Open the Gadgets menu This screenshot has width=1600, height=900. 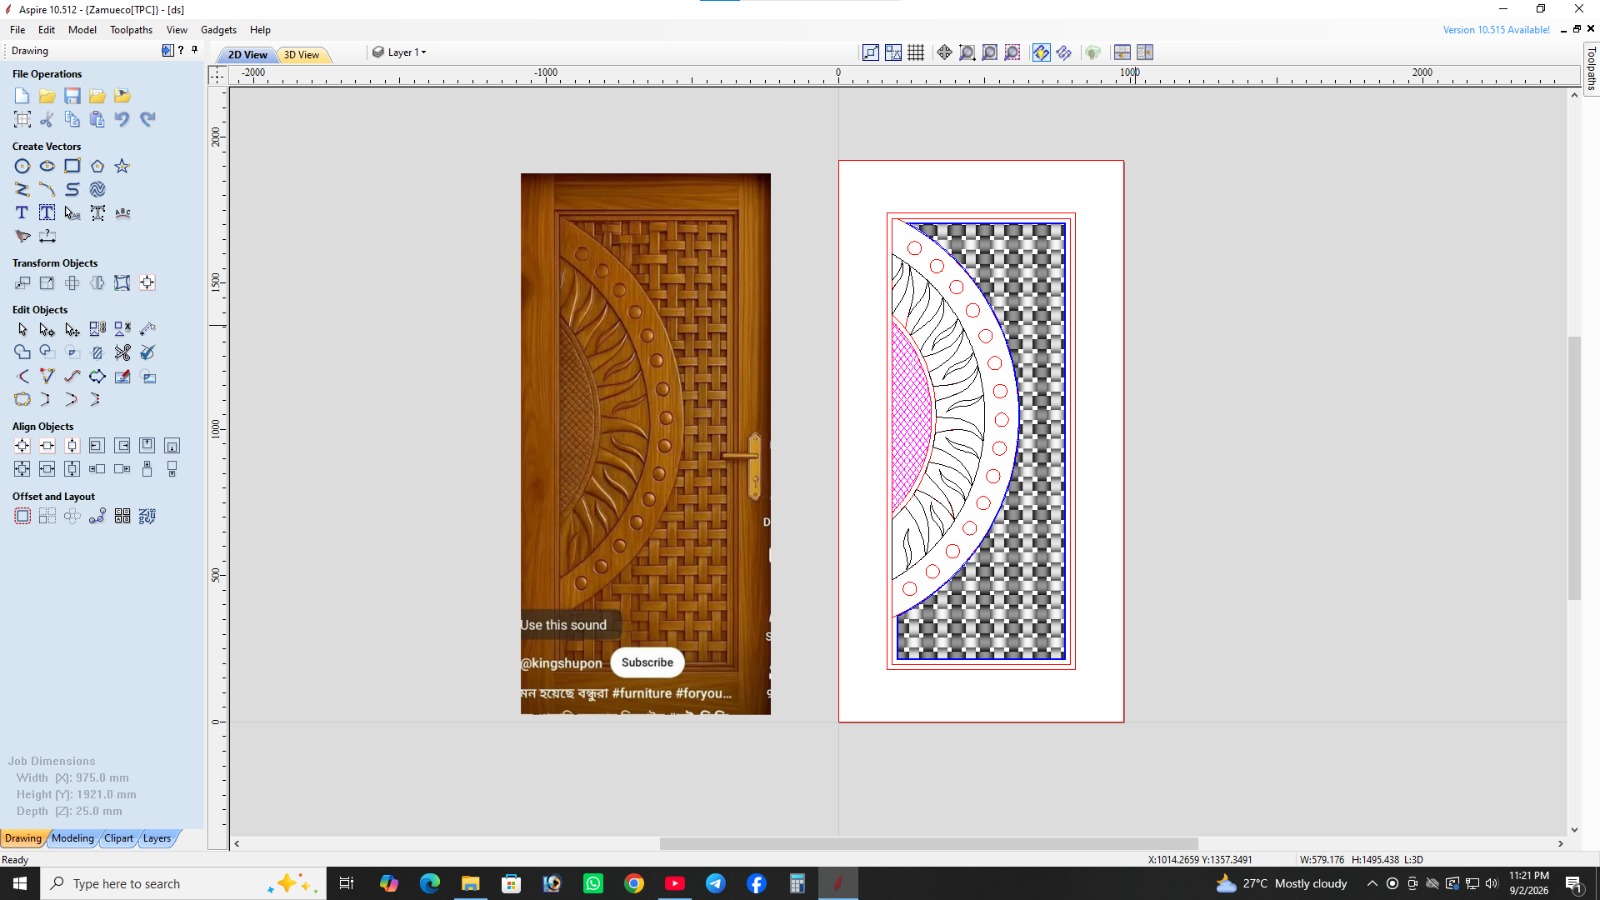(219, 30)
